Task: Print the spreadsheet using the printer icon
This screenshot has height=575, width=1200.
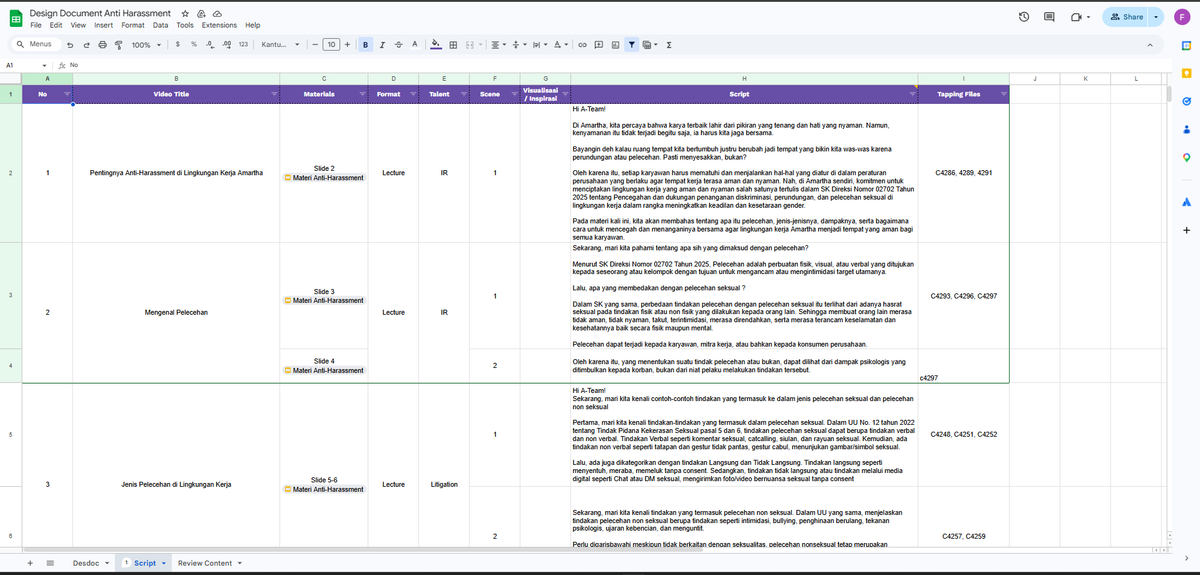Action: click(x=103, y=44)
